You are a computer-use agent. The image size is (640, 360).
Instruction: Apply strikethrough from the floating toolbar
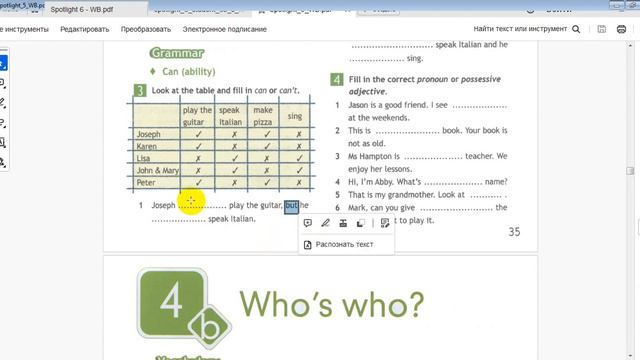pos(343,223)
